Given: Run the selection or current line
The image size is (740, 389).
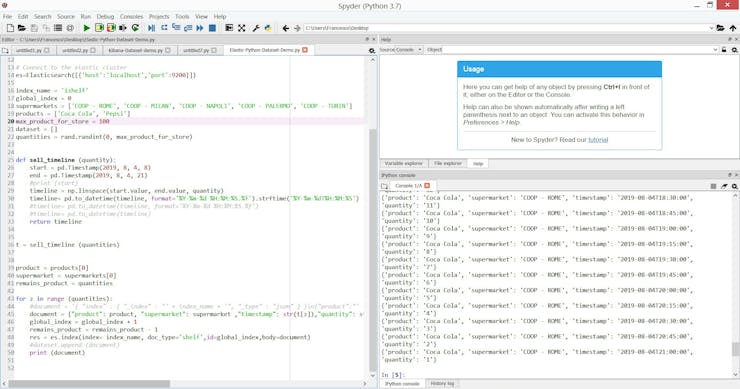Looking at the screenshot, I should tap(123, 28).
